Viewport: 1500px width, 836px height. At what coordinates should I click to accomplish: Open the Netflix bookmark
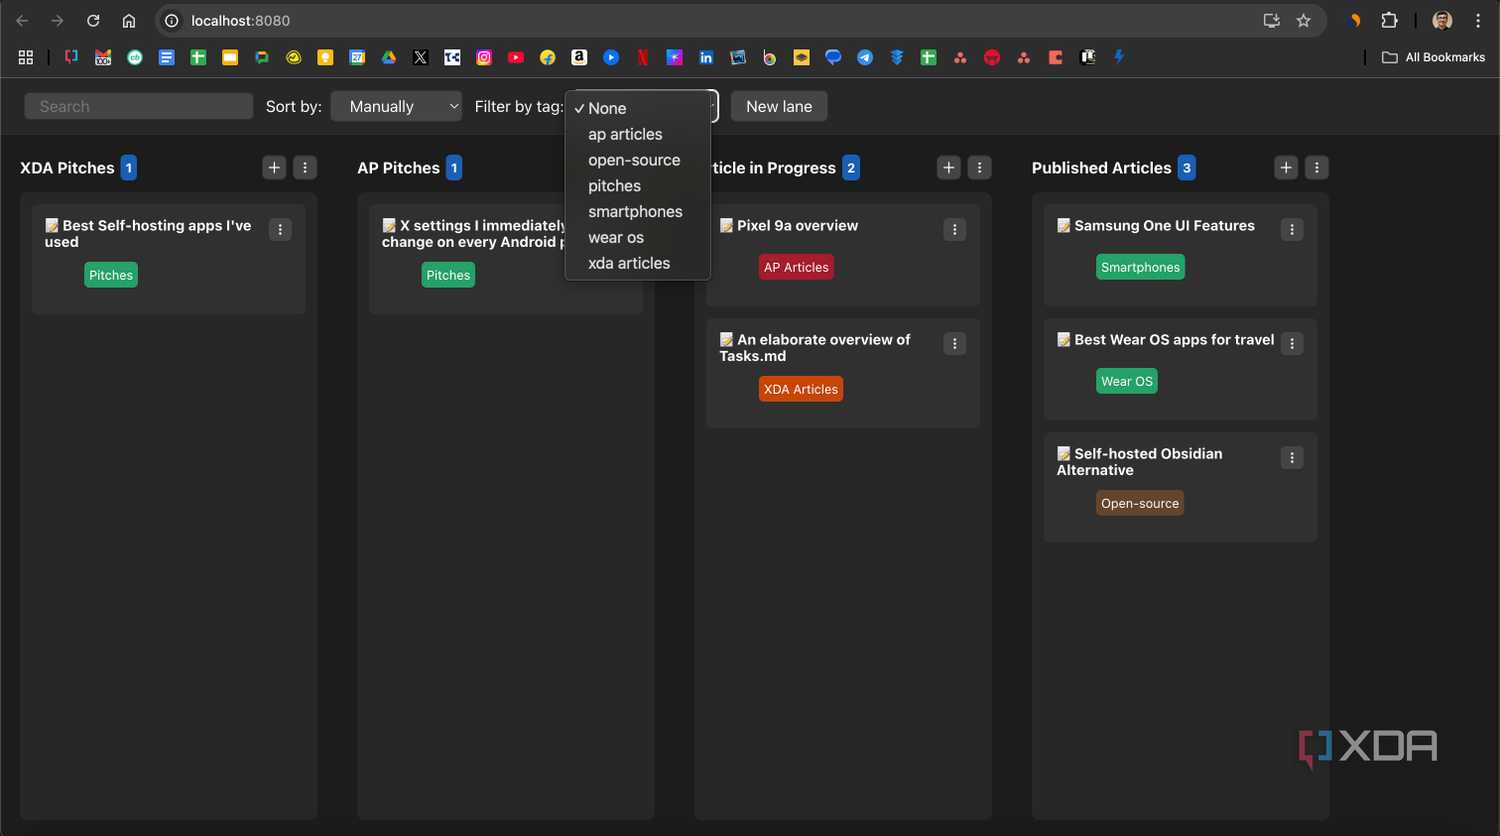[x=643, y=58]
